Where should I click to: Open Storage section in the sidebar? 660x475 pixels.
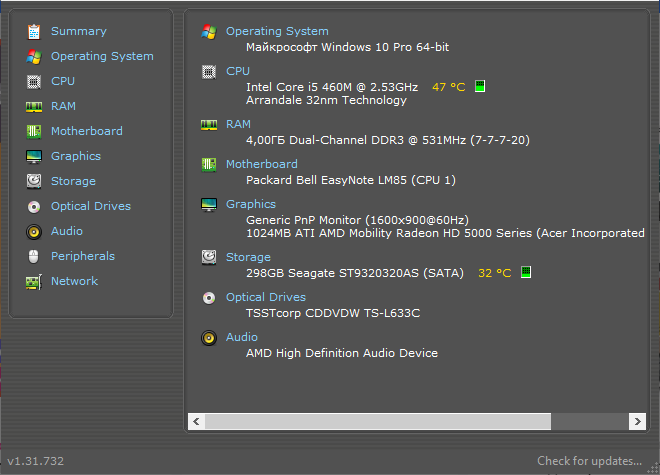[73, 181]
